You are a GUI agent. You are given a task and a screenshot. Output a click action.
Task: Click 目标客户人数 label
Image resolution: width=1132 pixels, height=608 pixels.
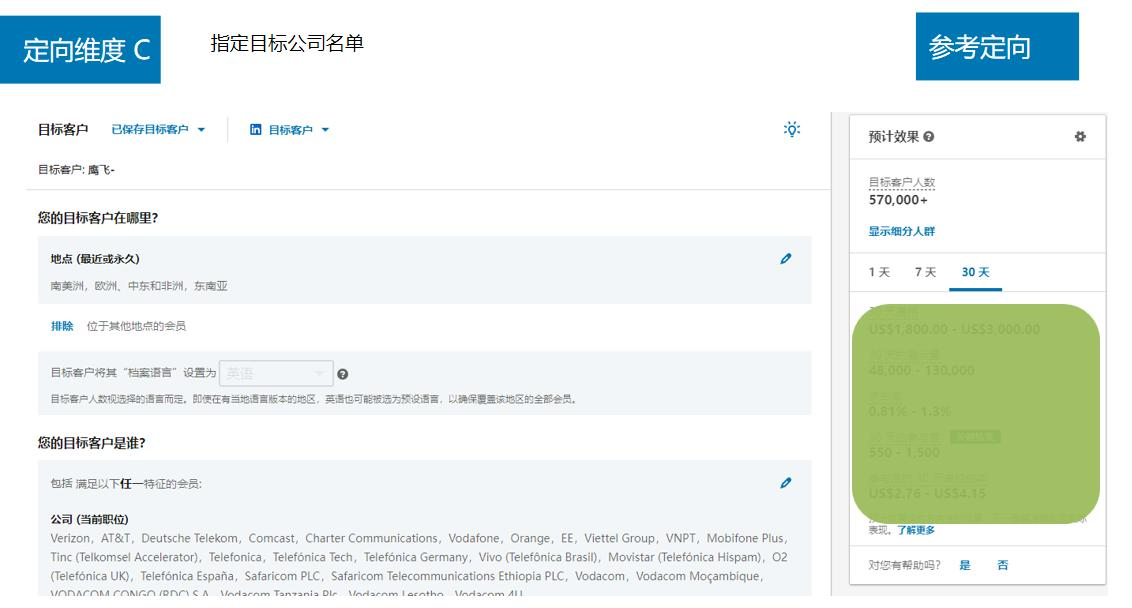902,183
